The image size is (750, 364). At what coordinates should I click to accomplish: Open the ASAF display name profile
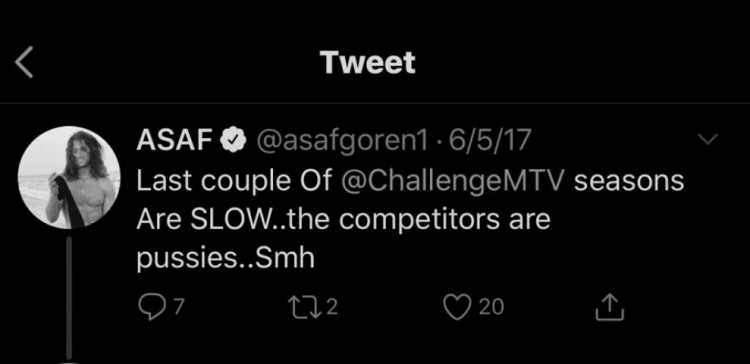point(175,141)
